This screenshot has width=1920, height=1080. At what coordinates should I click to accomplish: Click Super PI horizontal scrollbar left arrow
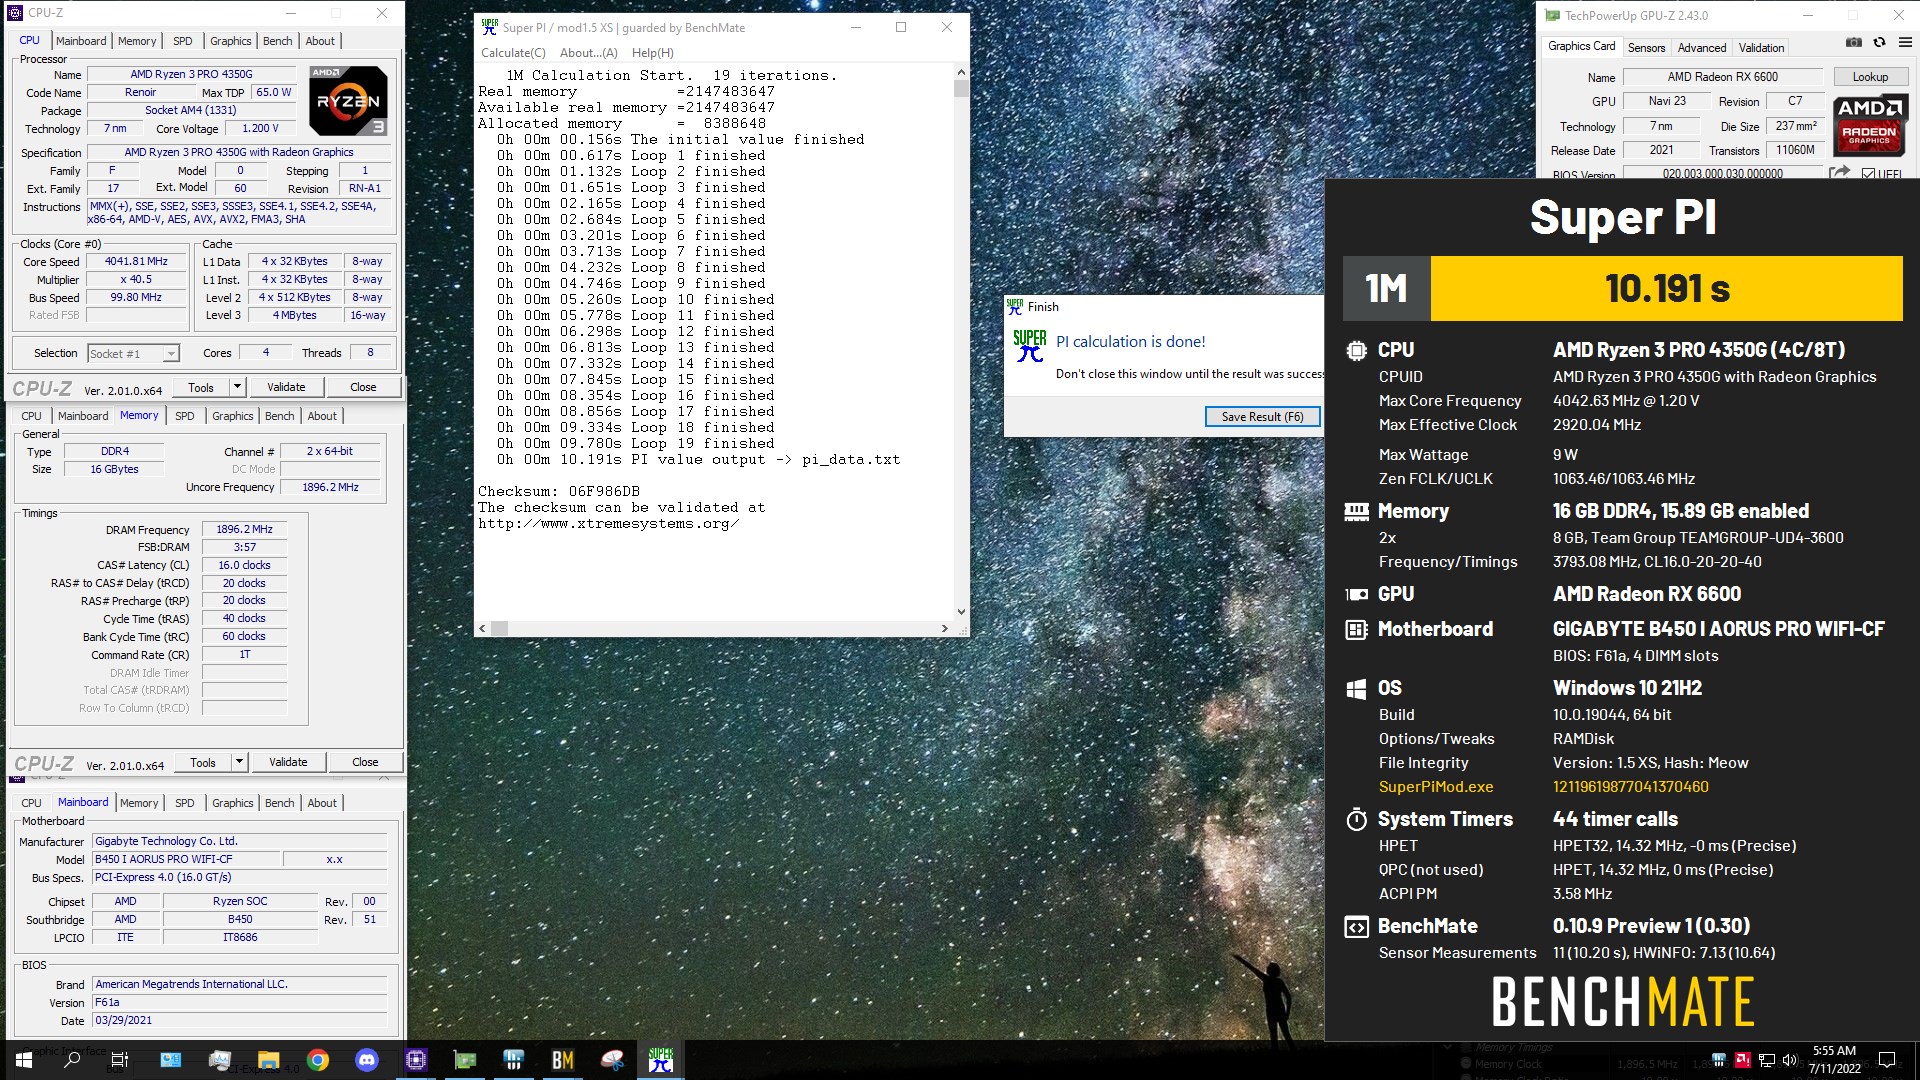click(x=483, y=629)
